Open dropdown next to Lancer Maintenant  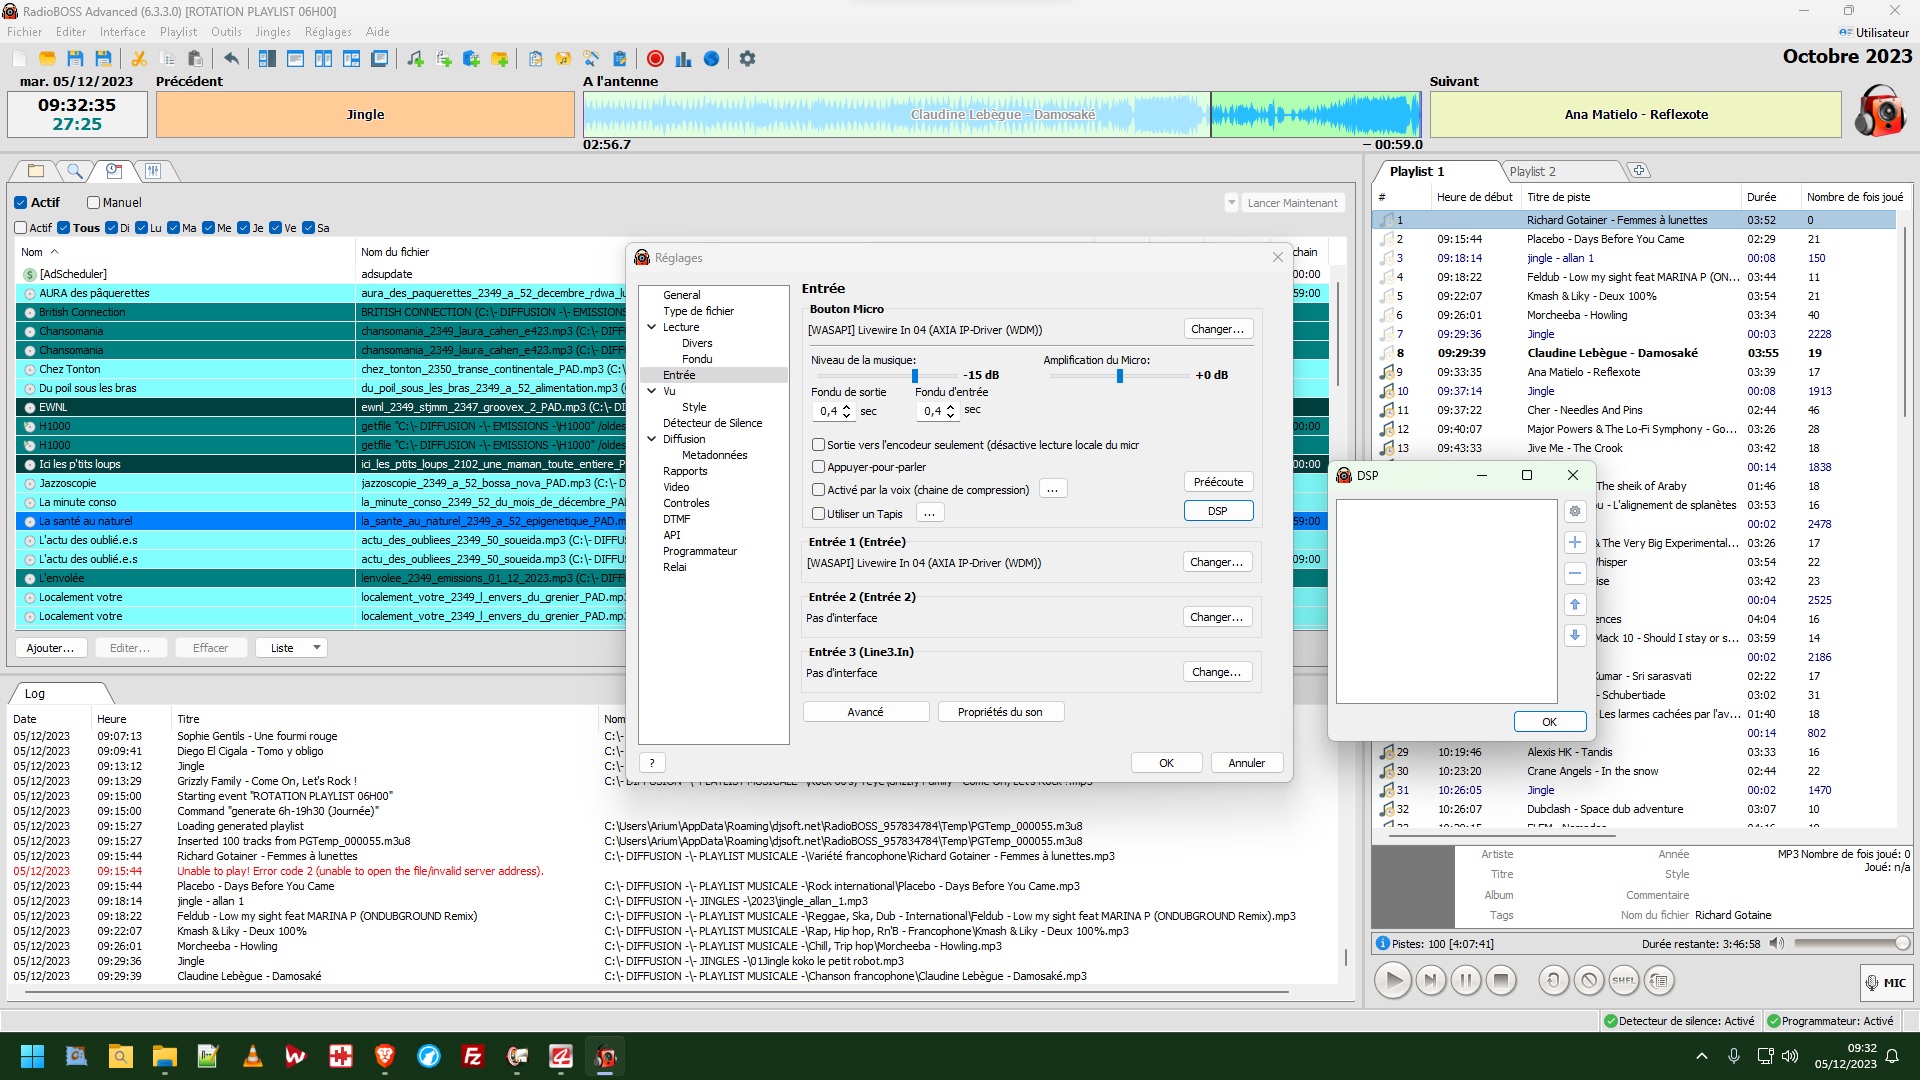coord(1231,203)
